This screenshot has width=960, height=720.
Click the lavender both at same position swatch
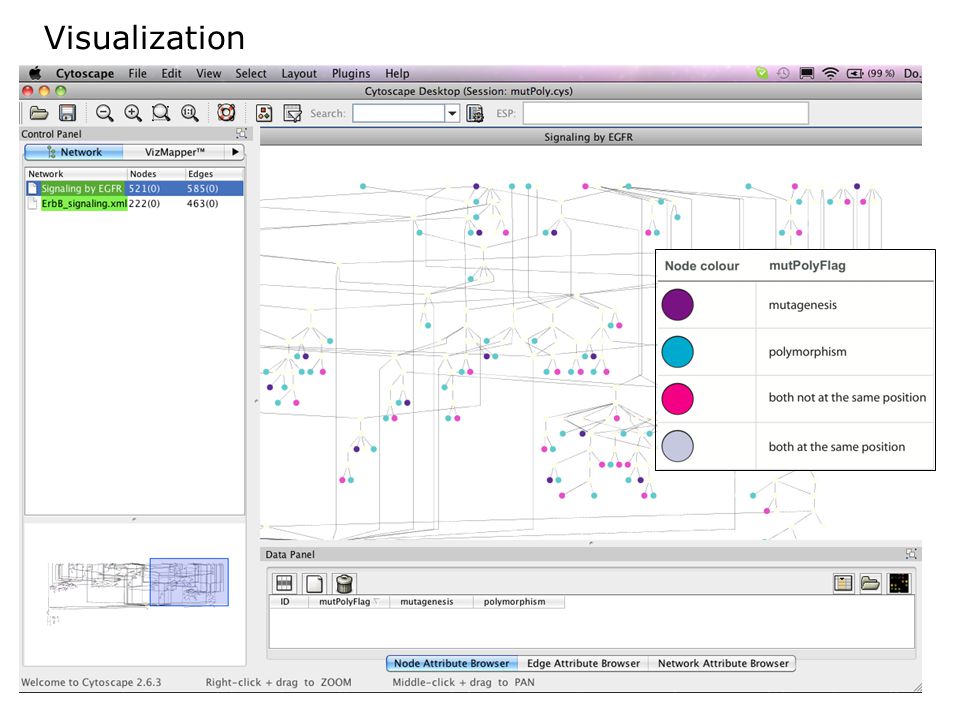pyautogui.click(x=677, y=446)
